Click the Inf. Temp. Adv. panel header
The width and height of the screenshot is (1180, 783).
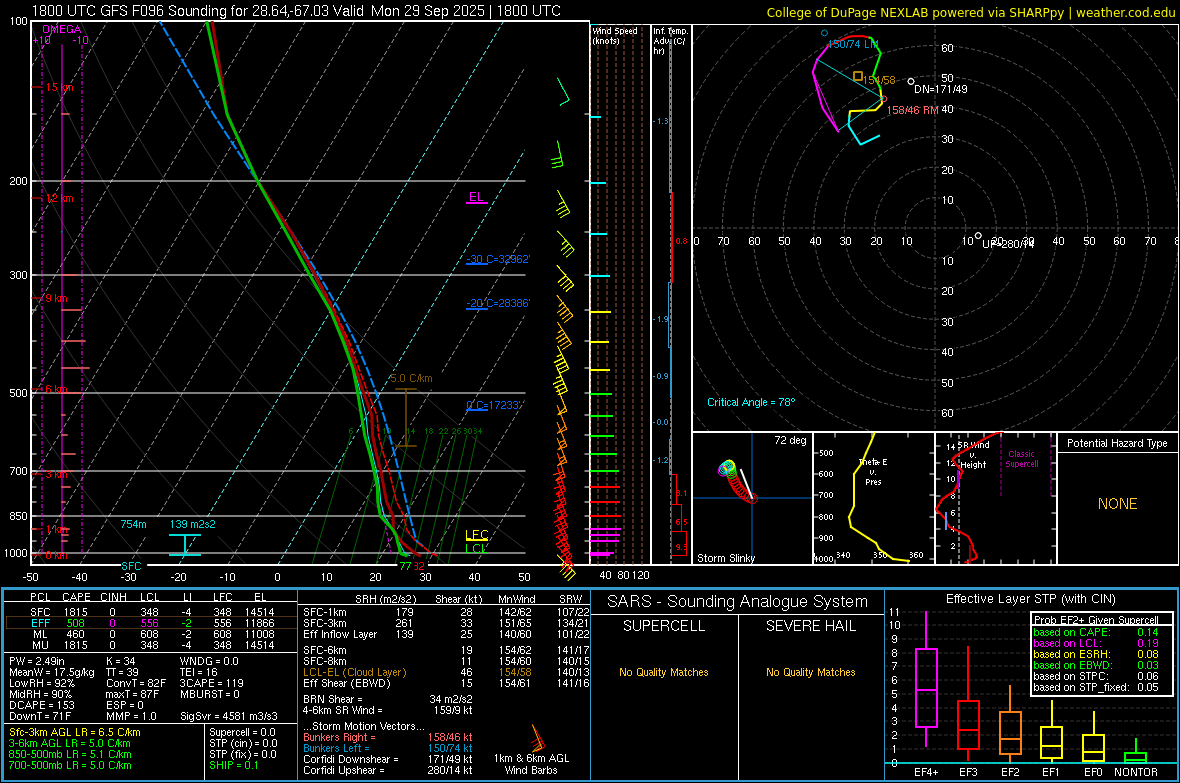tap(669, 41)
